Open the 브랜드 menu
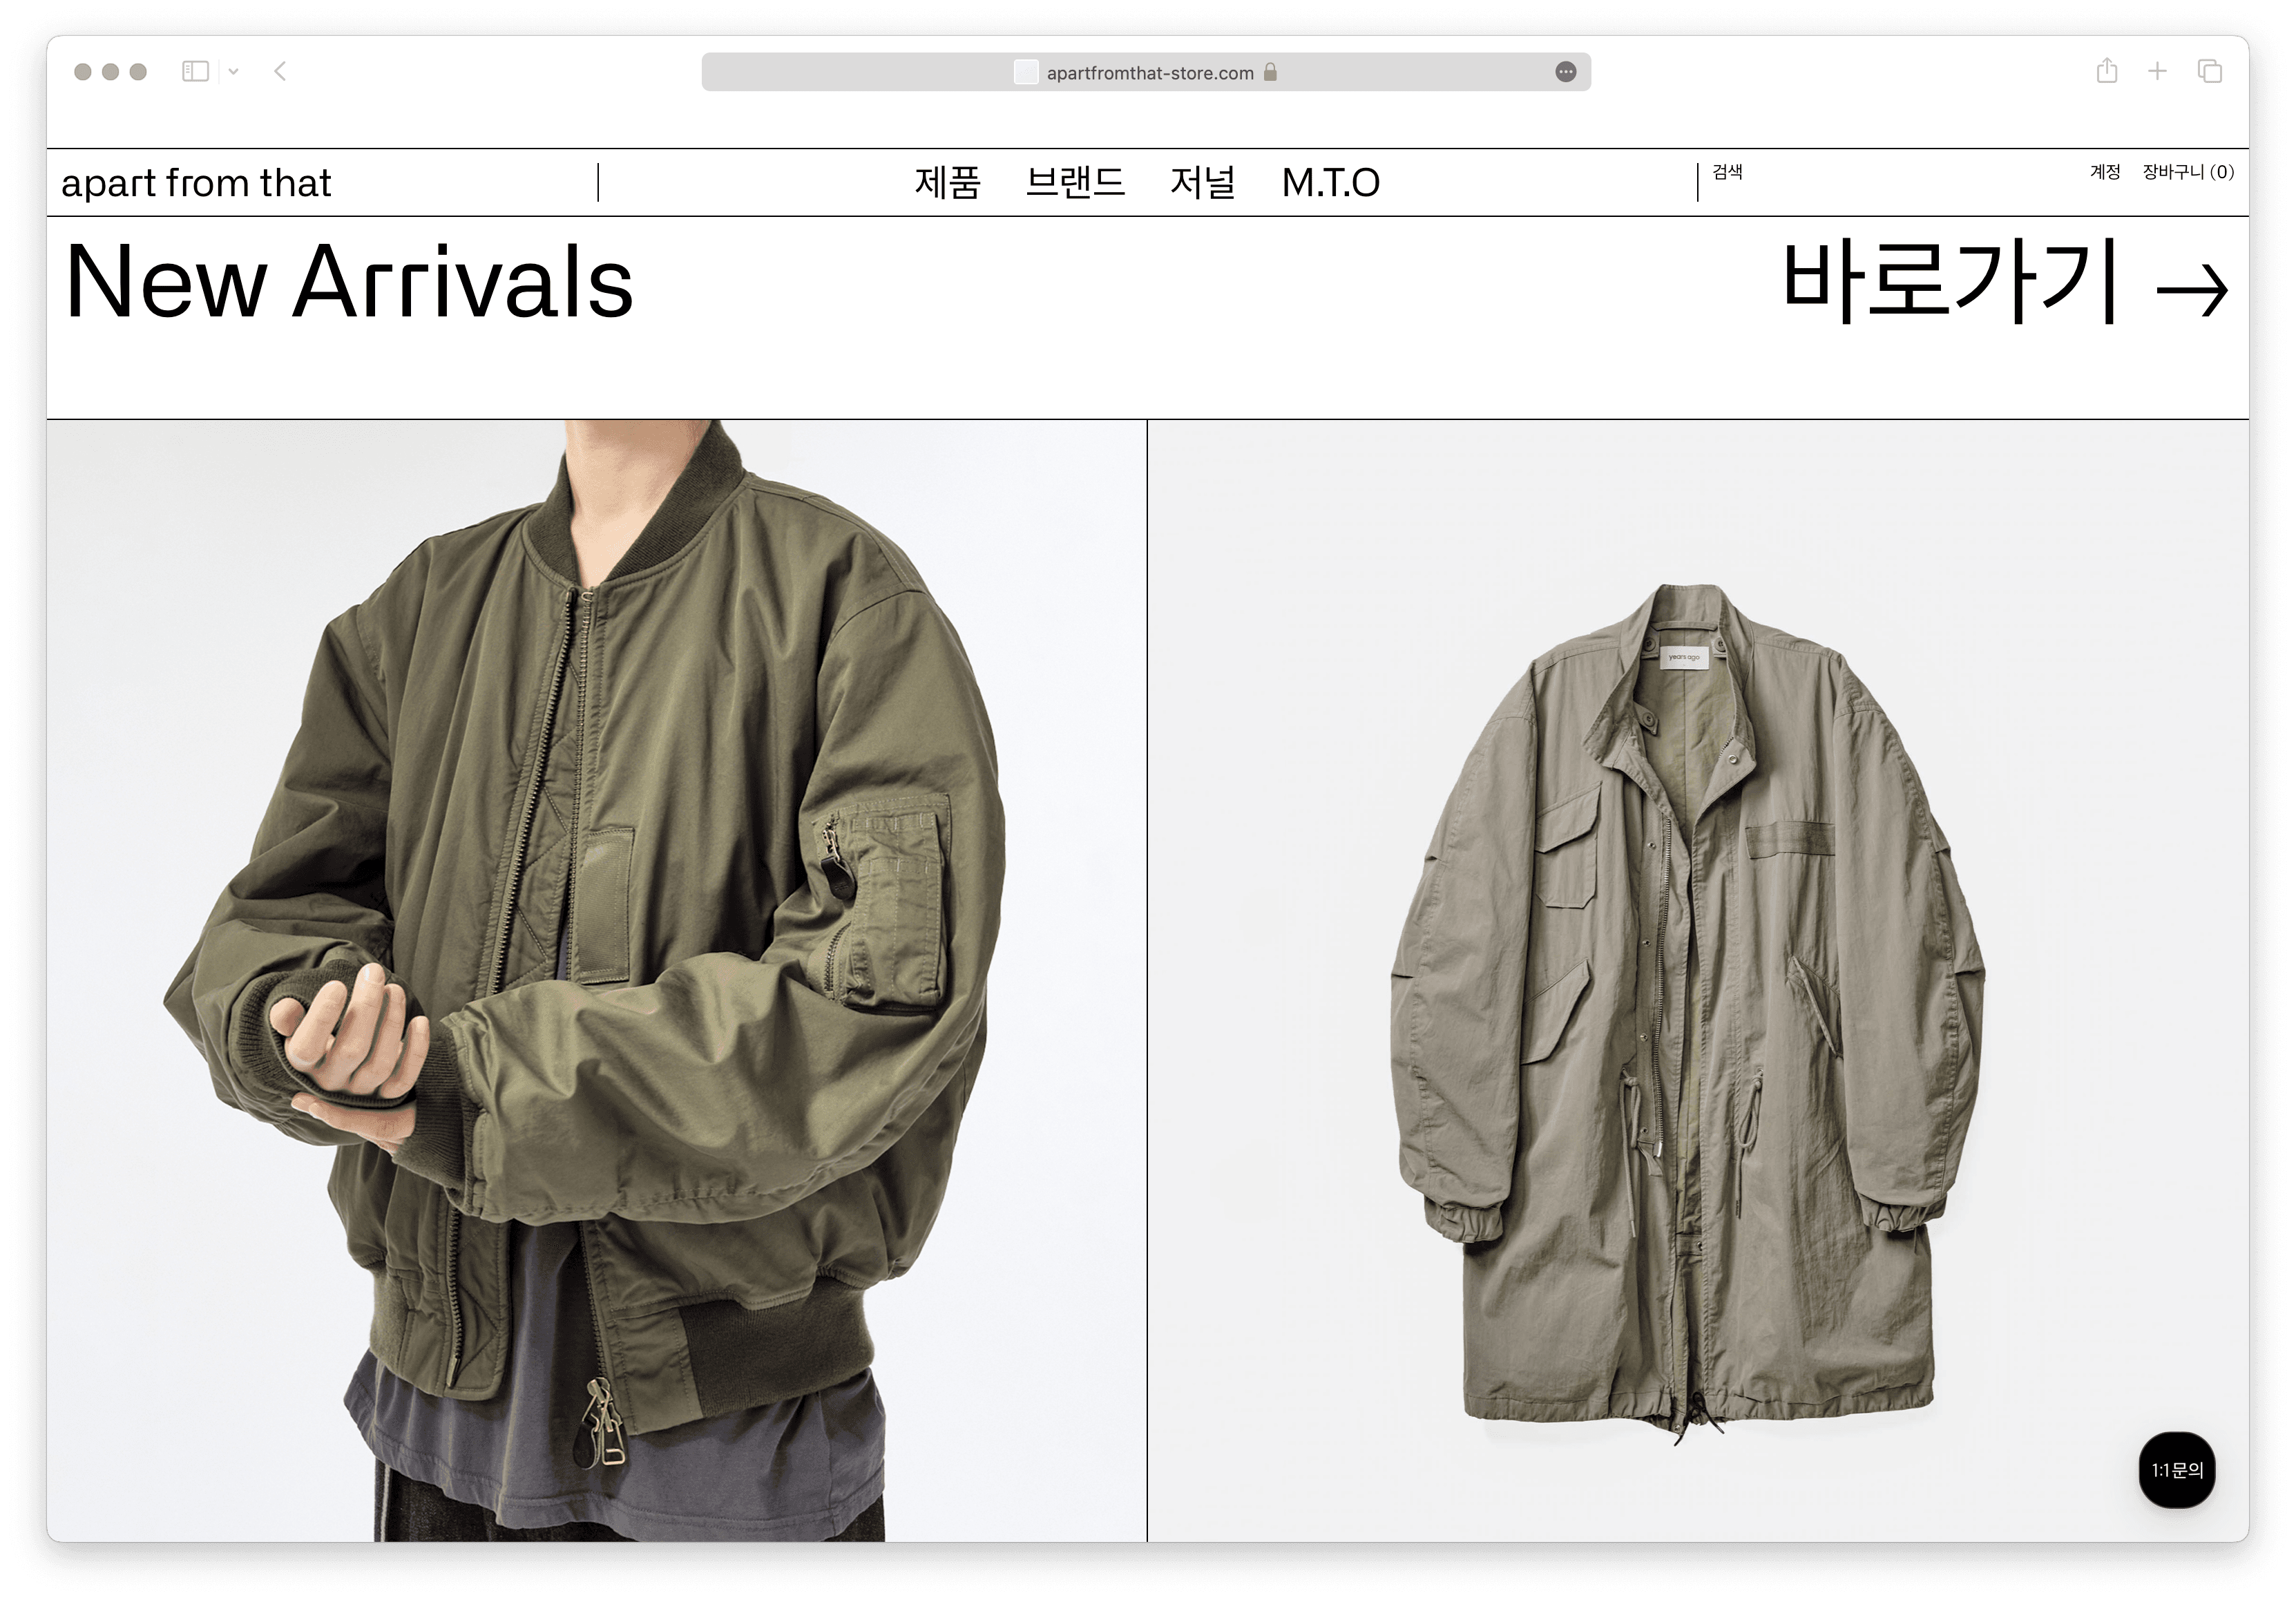 click(x=1076, y=182)
